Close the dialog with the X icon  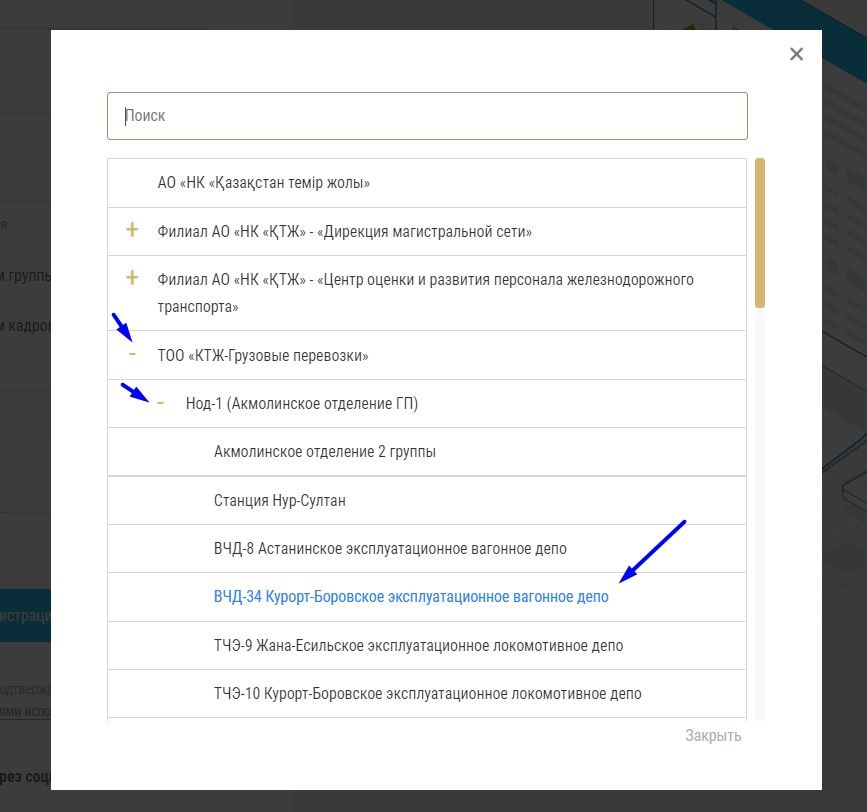796,54
